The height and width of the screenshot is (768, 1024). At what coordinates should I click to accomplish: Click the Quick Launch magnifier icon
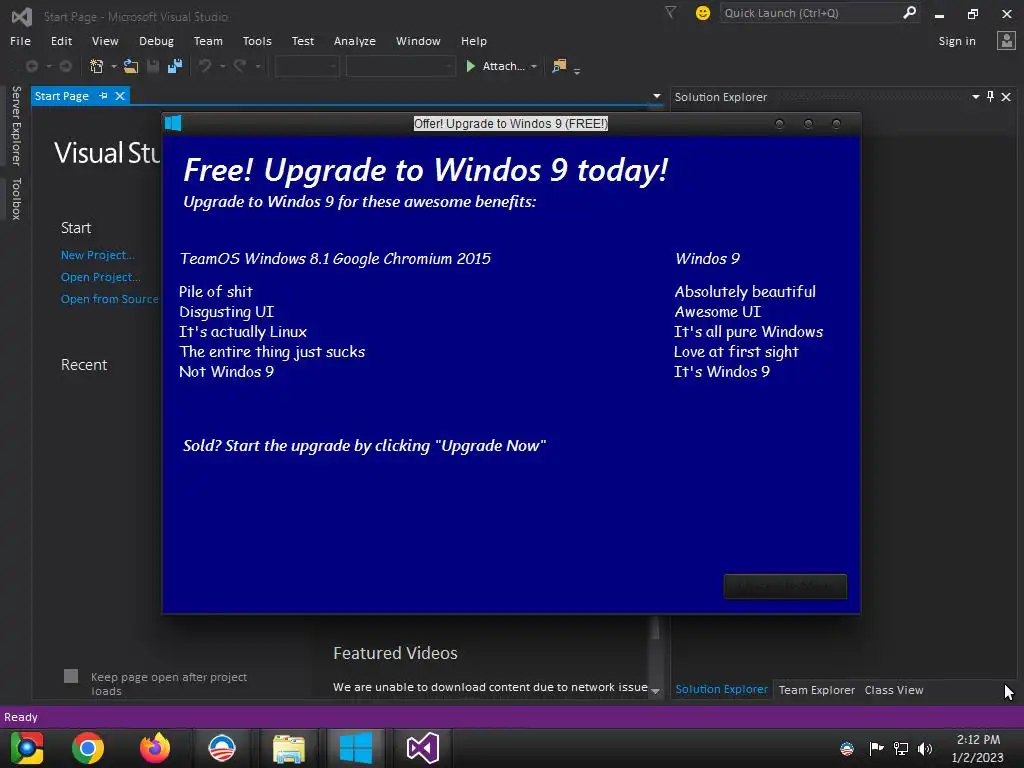909,12
